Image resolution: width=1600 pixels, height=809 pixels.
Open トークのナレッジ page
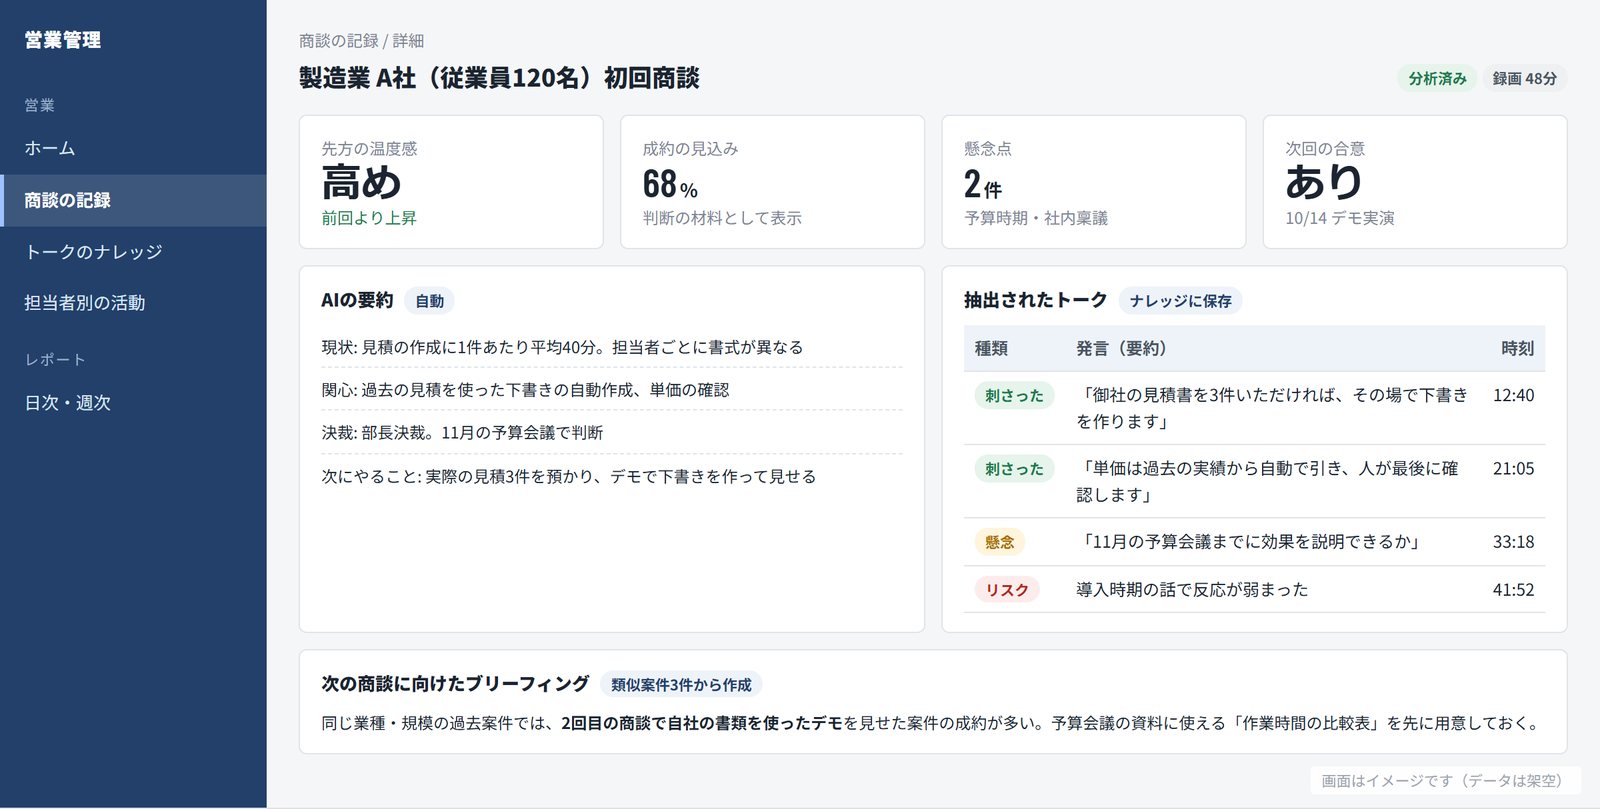tap(133, 252)
